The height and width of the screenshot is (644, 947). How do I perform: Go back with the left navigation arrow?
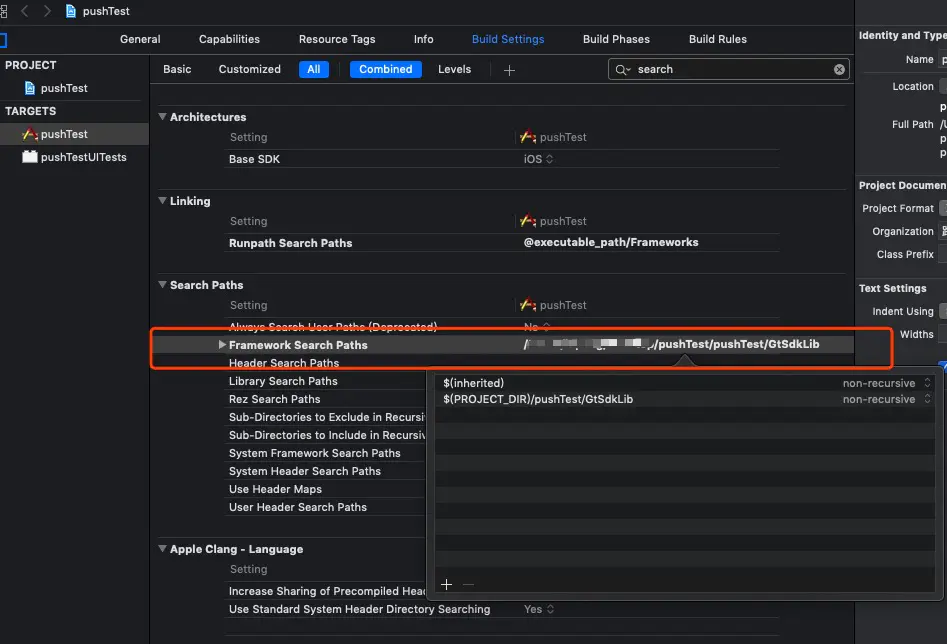click(x=25, y=11)
